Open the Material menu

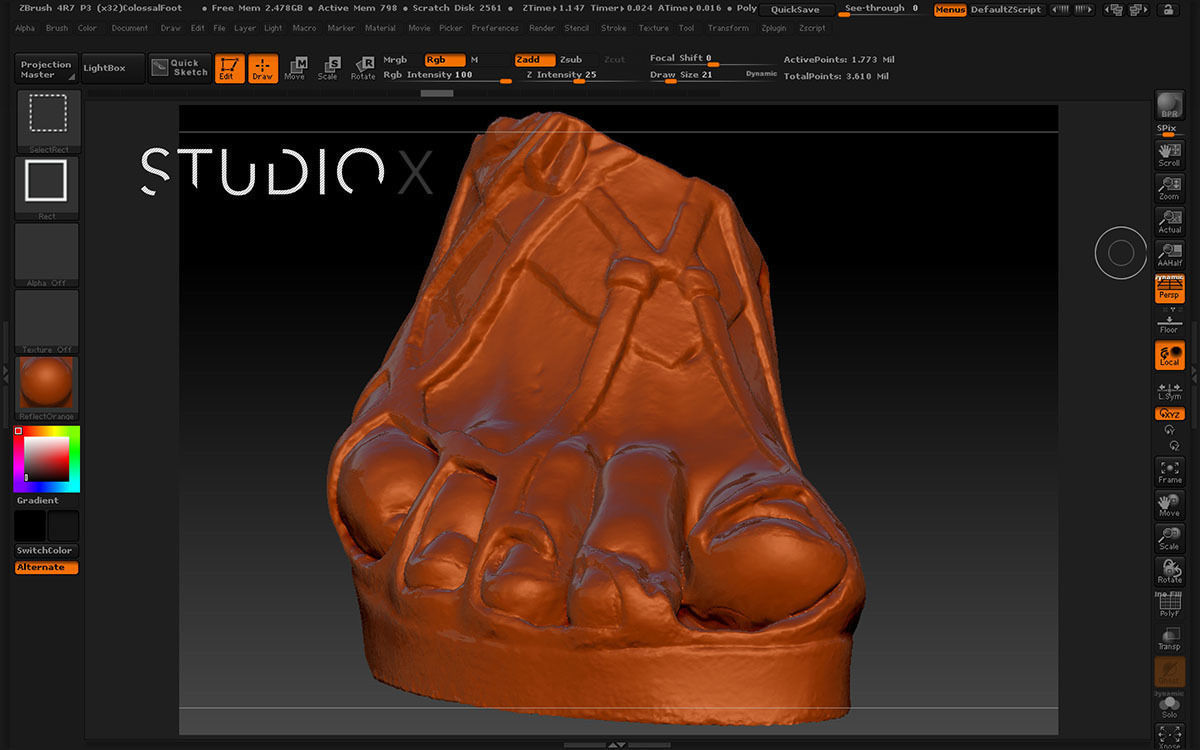380,28
